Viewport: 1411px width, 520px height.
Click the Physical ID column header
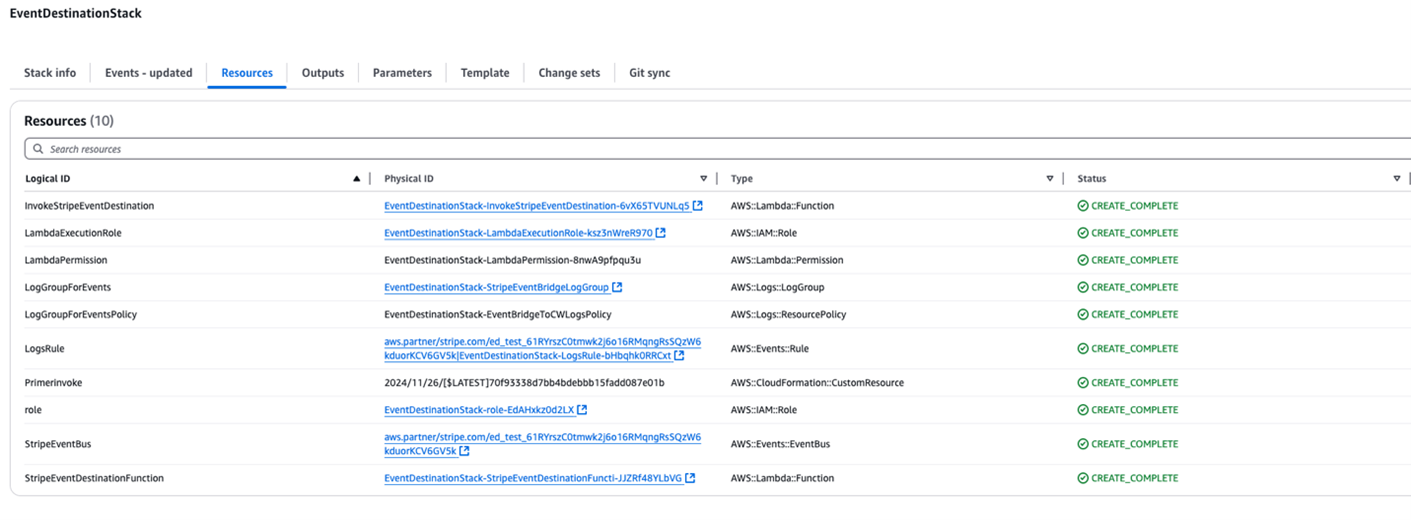click(409, 179)
